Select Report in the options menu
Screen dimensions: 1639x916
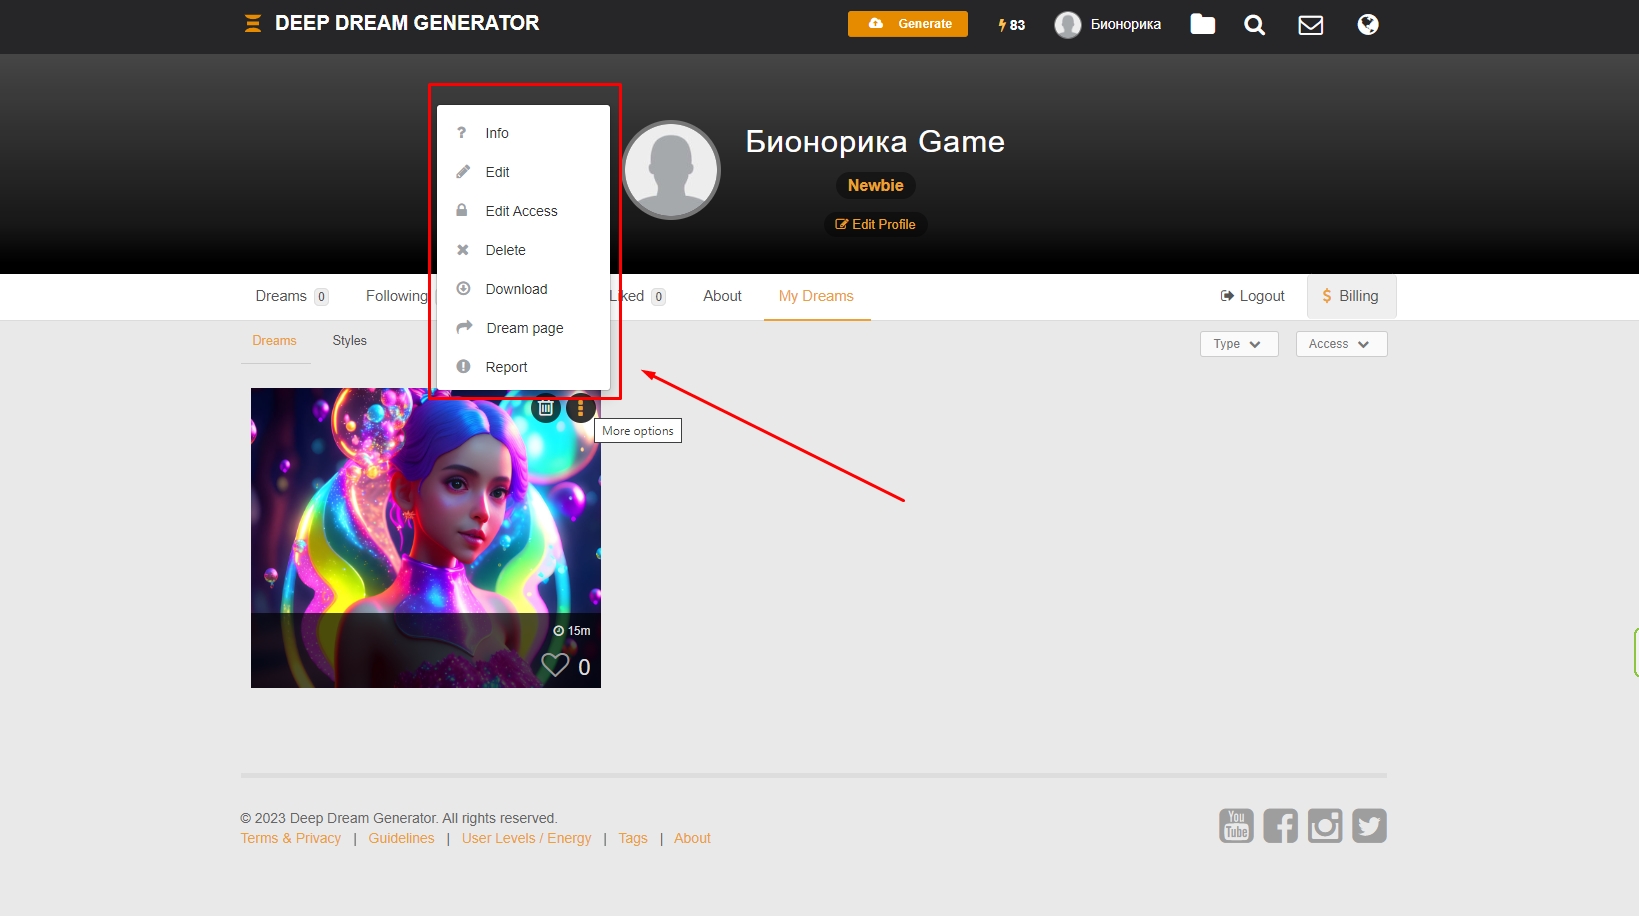tap(523, 367)
